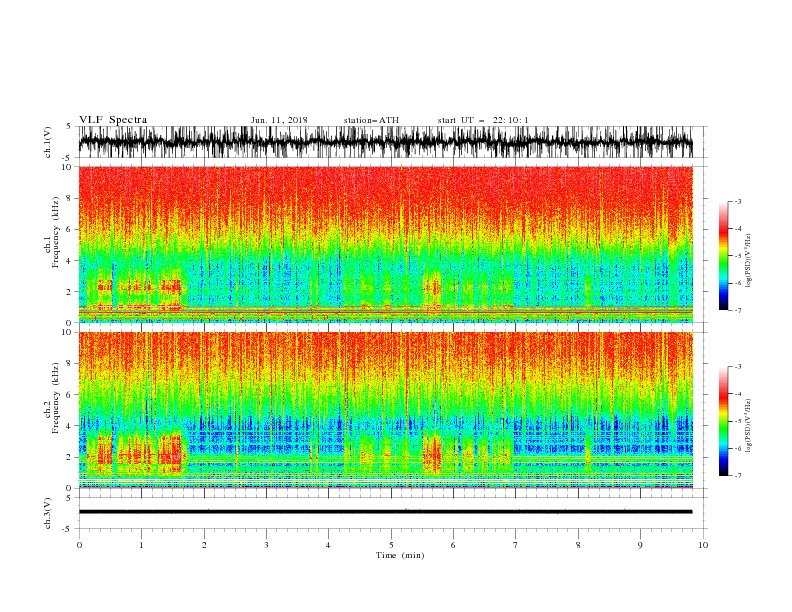Click the "ch.1(V)" waveform axis label

[x=48, y=142]
